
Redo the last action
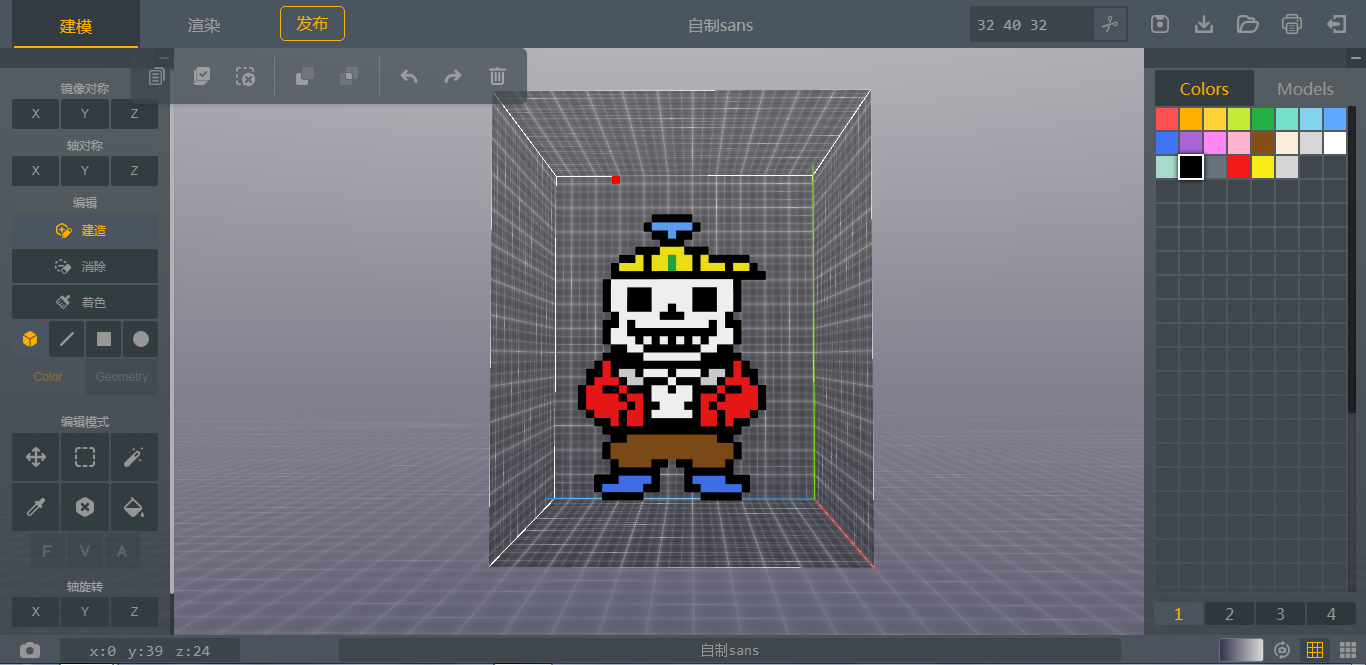[x=453, y=76]
